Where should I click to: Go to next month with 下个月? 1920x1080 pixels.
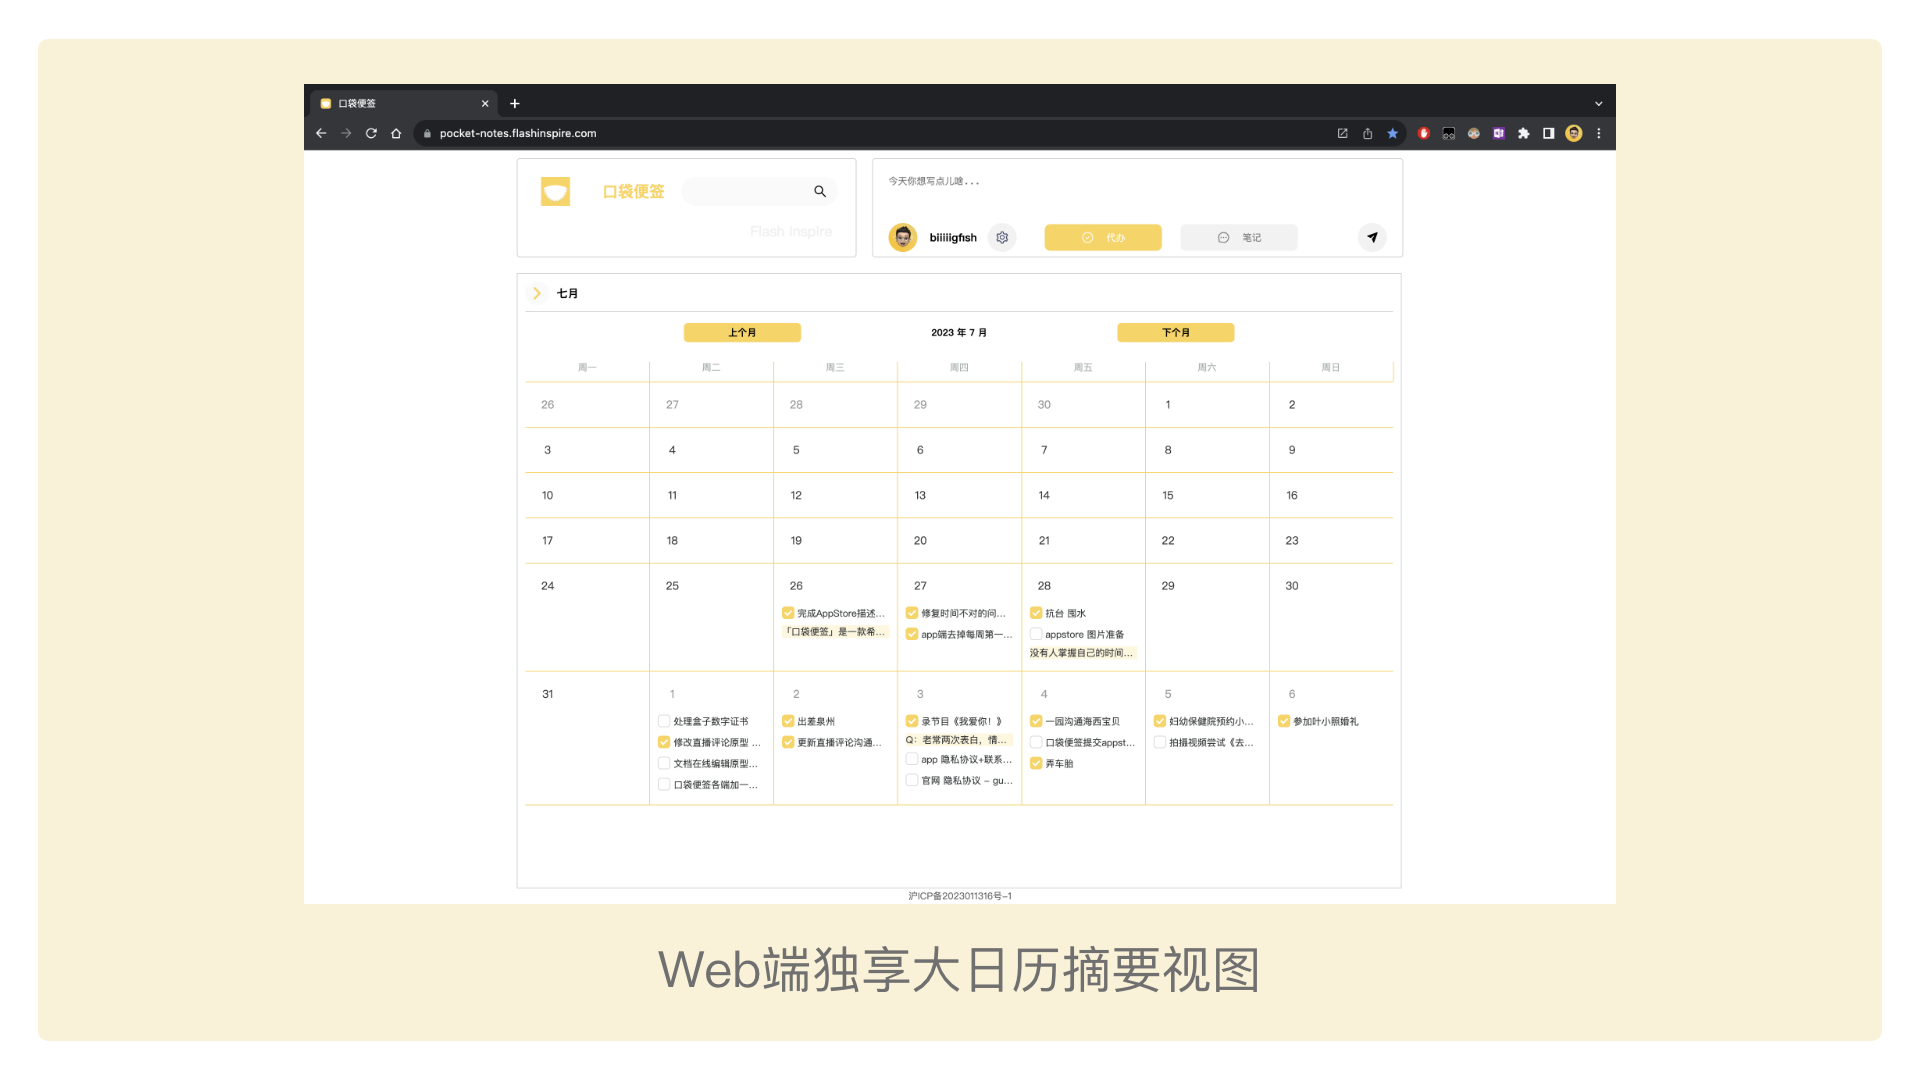pos(1175,333)
